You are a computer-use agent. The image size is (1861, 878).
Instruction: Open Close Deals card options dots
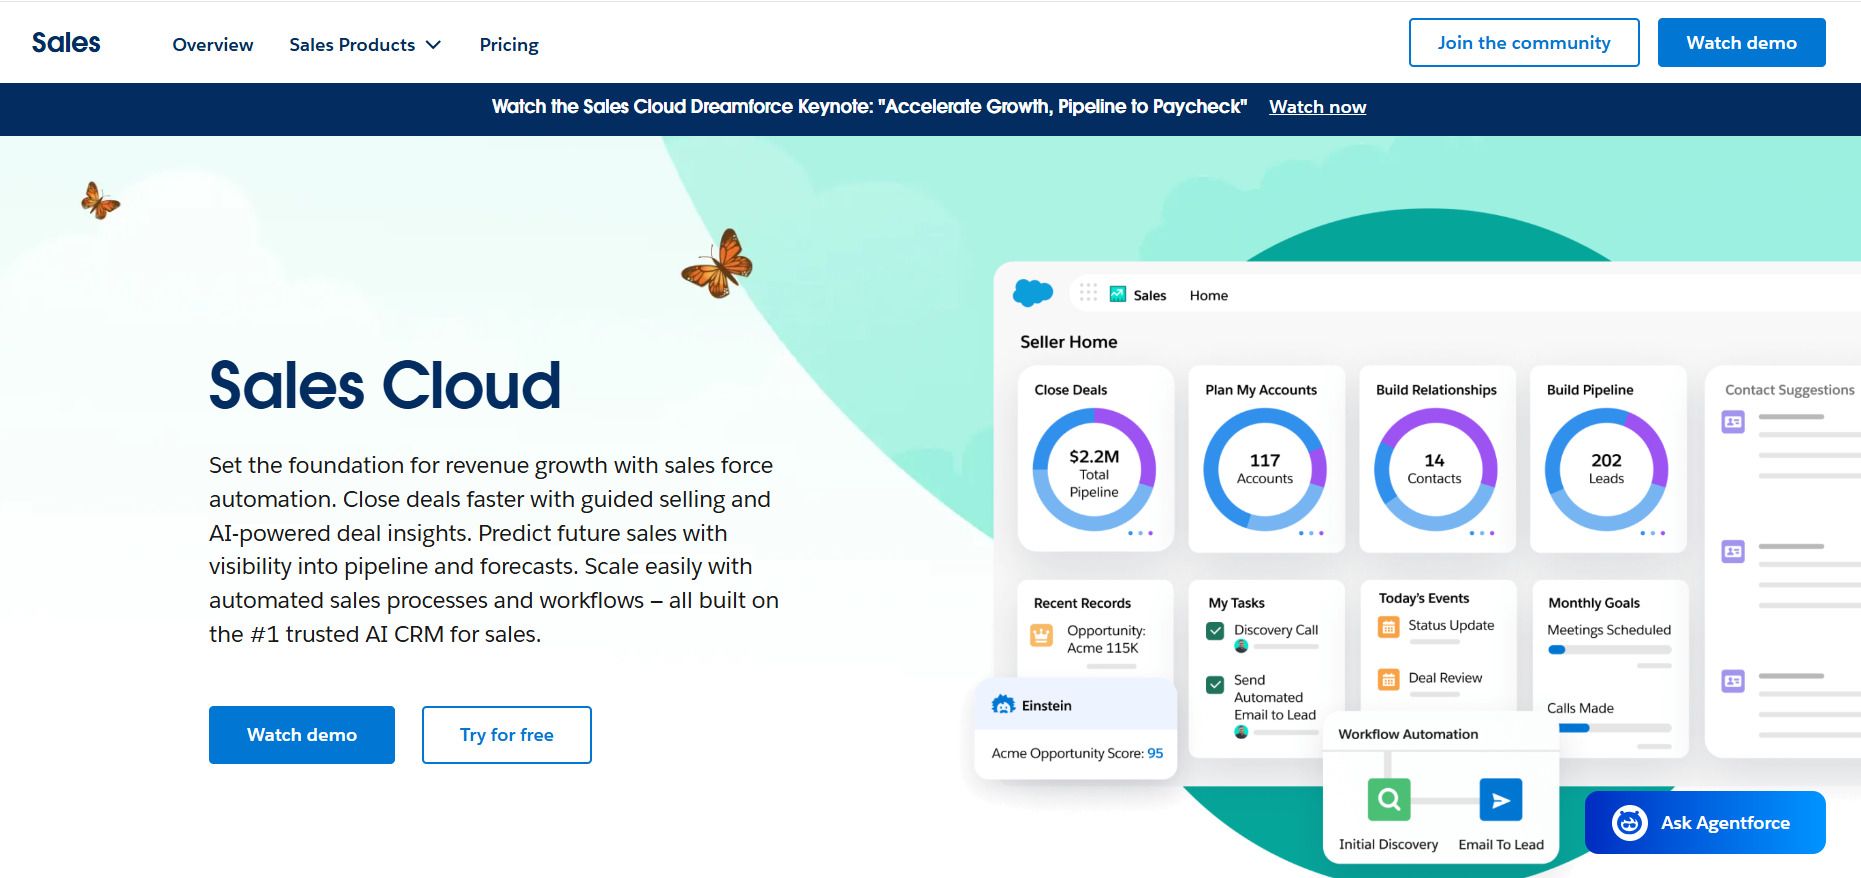(1140, 533)
